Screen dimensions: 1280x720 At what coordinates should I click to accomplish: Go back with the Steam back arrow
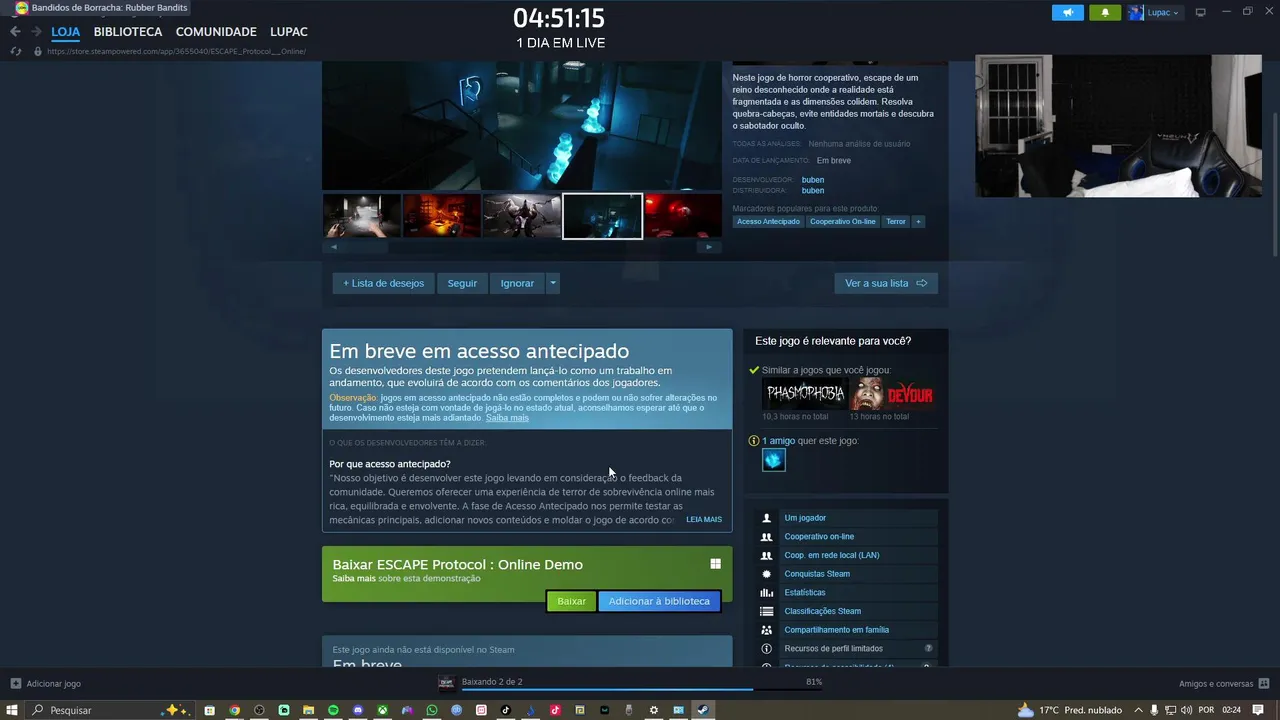click(15, 32)
